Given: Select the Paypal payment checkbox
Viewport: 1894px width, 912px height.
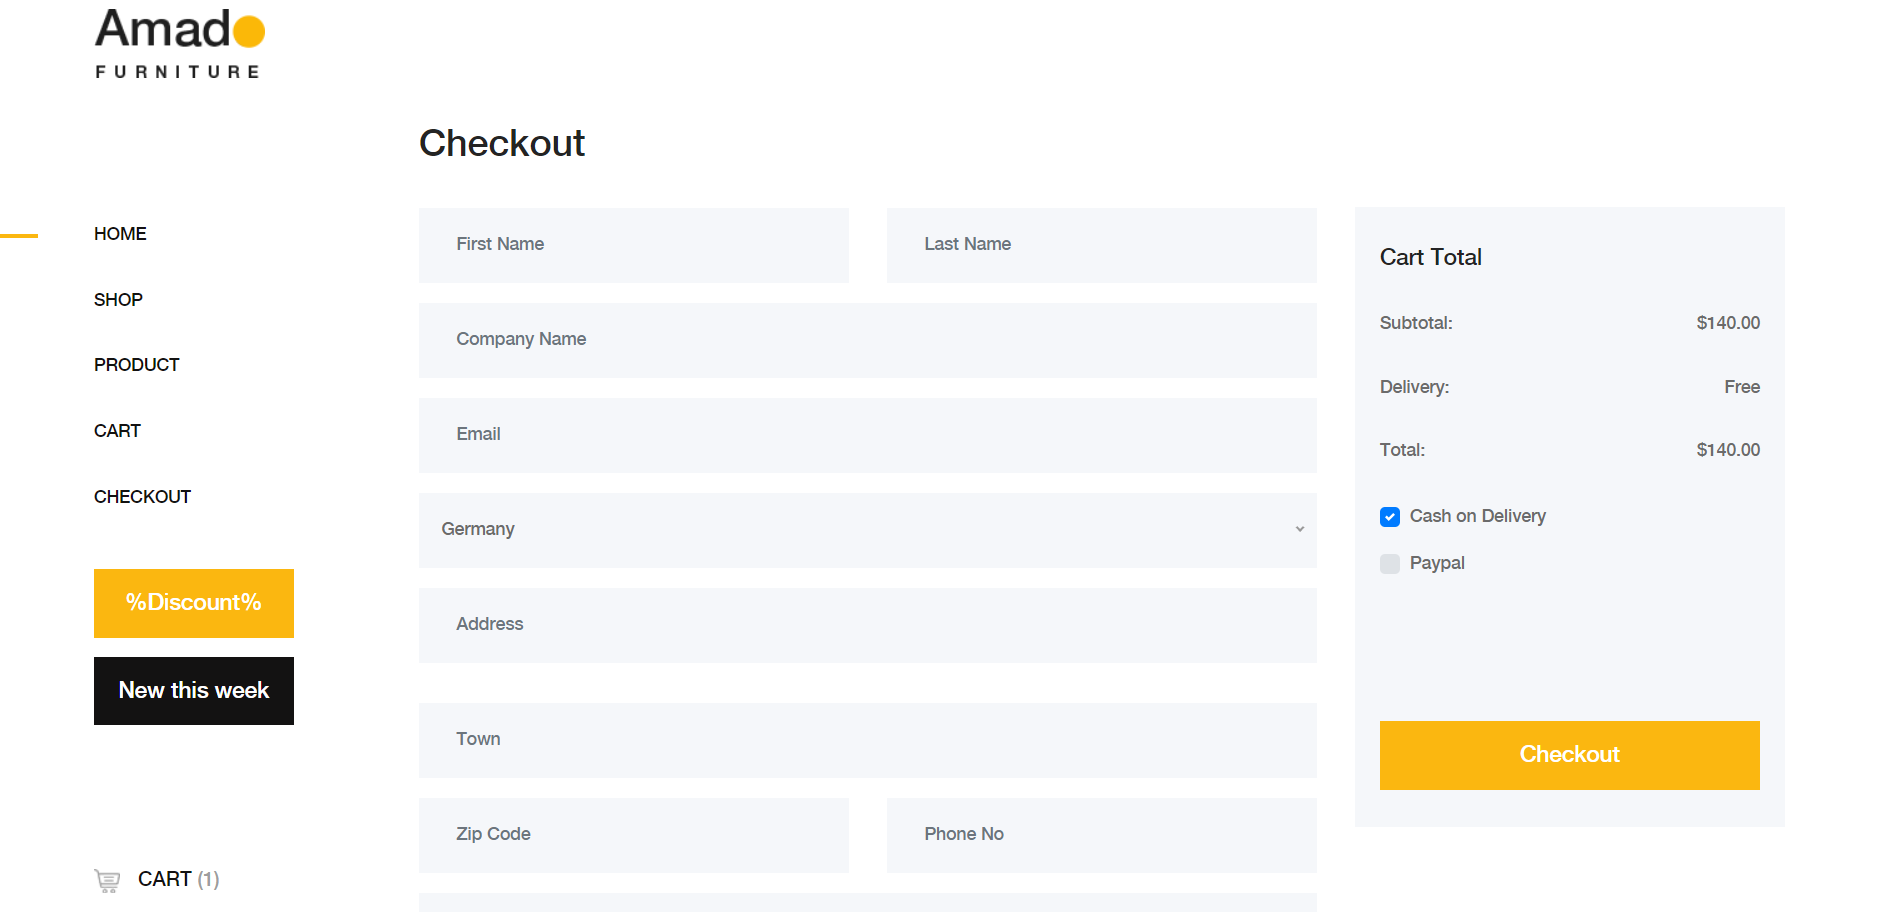Looking at the screenshot, I should (x=1390, y=564).
